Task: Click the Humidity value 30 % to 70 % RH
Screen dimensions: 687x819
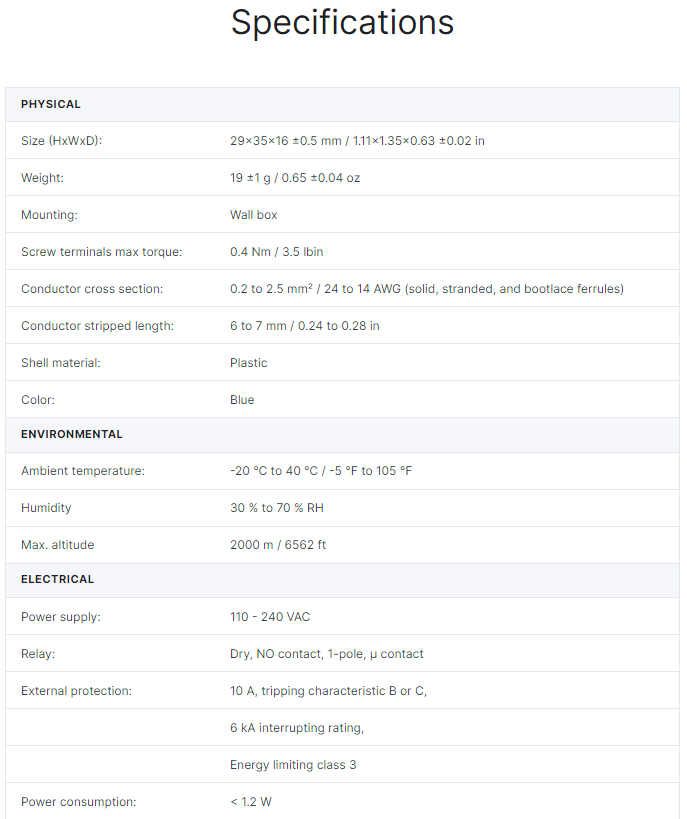Action: click(x=277, y=508)
